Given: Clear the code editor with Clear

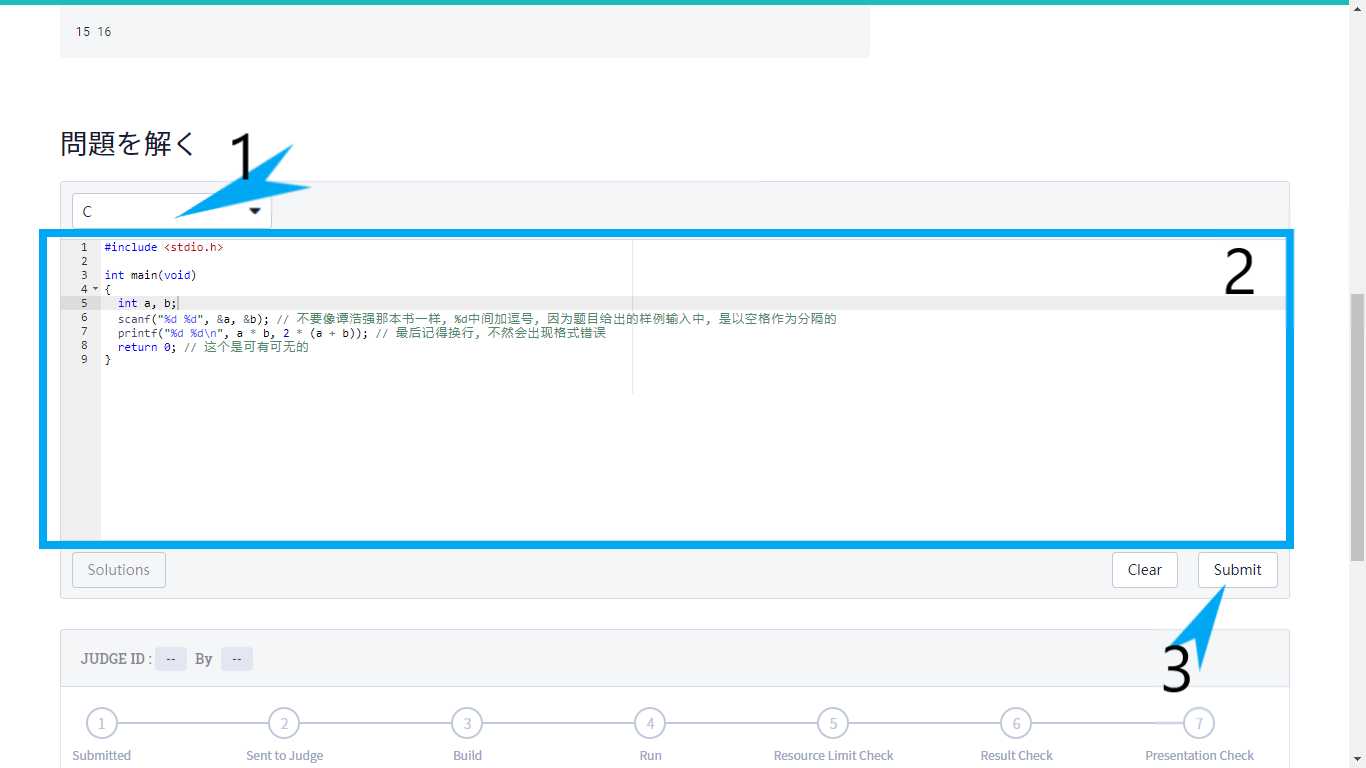Looking at the screenshot, I should click(1144, 570).
